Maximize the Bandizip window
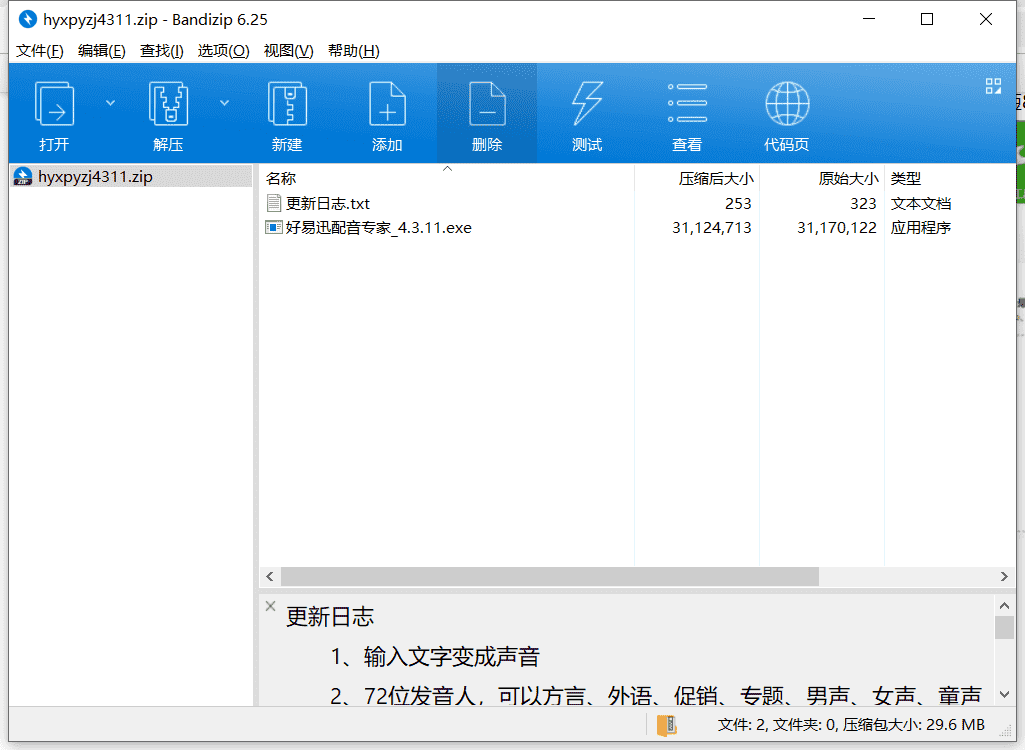Screen dimensions: 1025x750 tap(926, 19)
